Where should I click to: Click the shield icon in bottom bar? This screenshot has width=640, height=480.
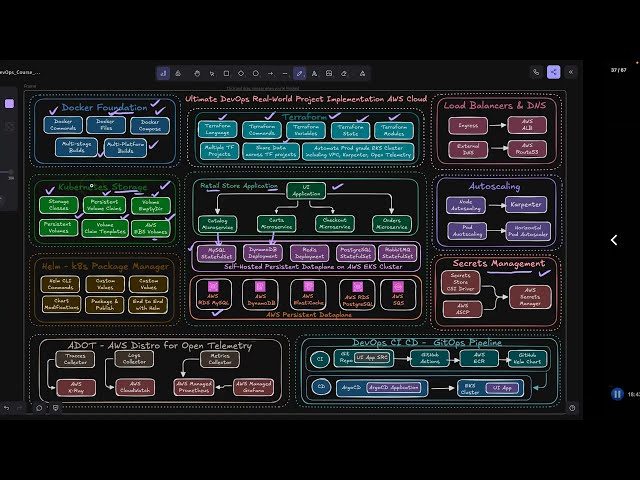coord(56,408)
